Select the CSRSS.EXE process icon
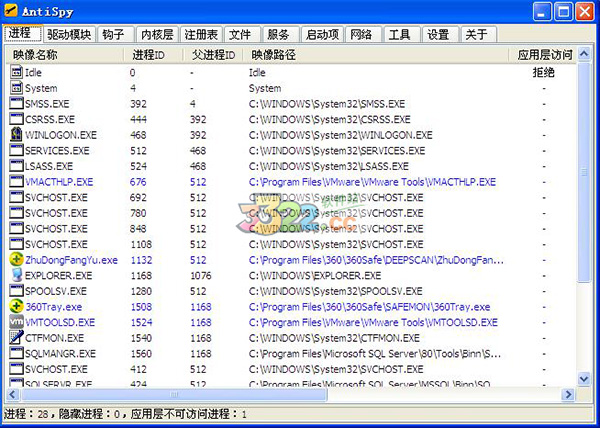The image size is (600, 428). pos(16,119)
